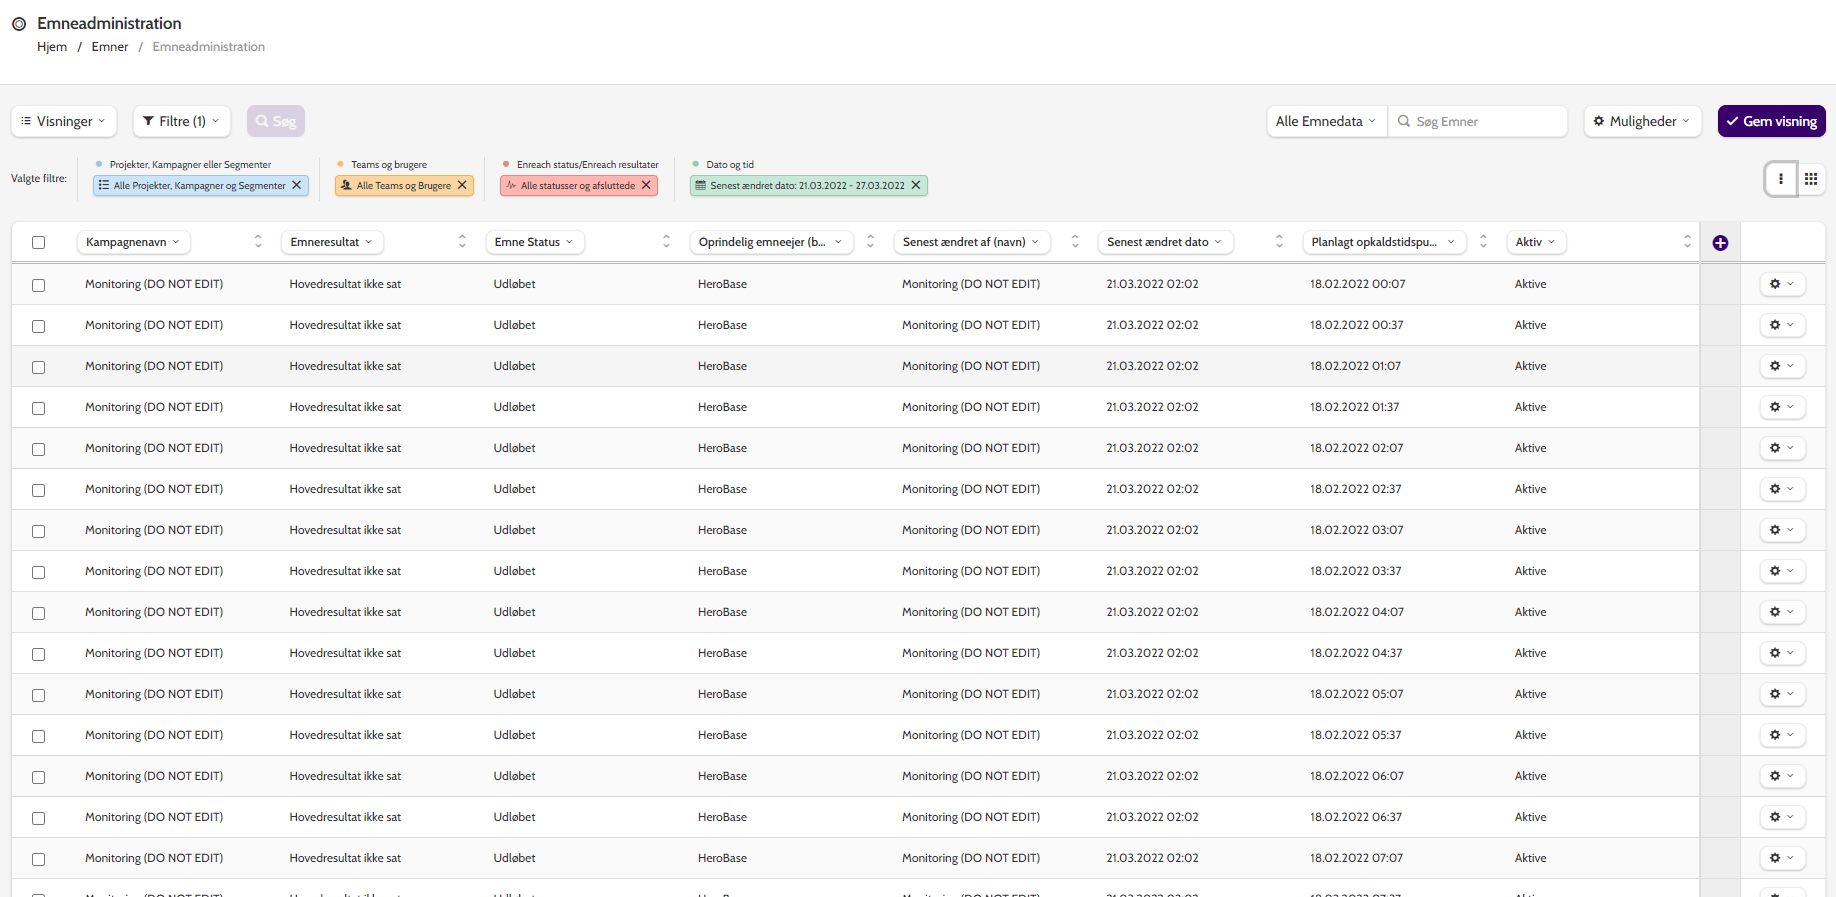
Task: Check the row planned for 18.02.2022 00:37
Action: (38, 326)
